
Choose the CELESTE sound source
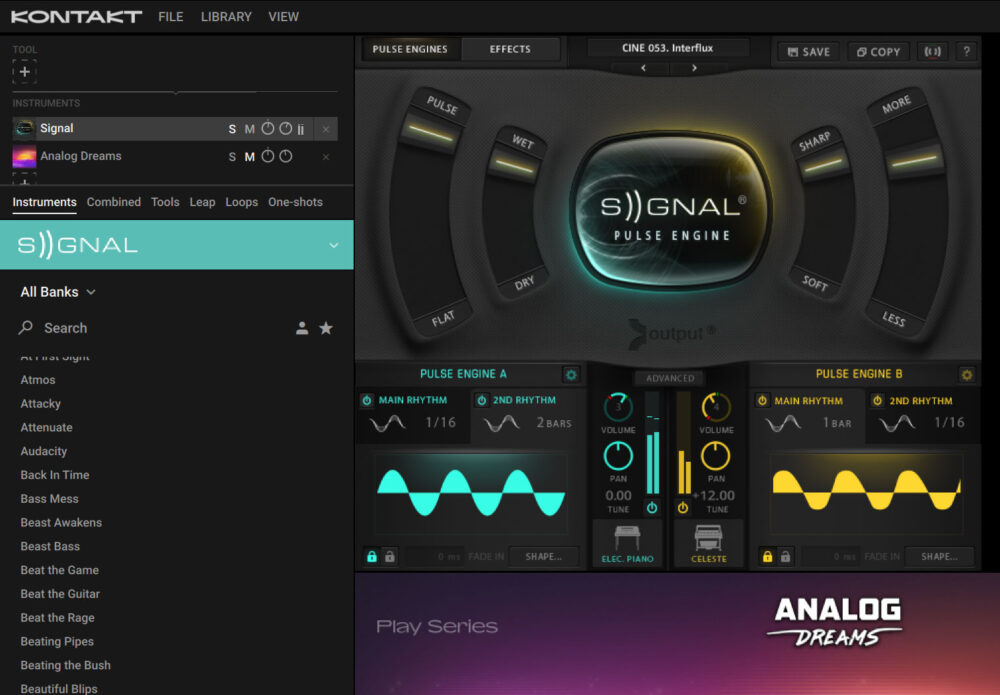pyautogui.click(x=709, y=543)
